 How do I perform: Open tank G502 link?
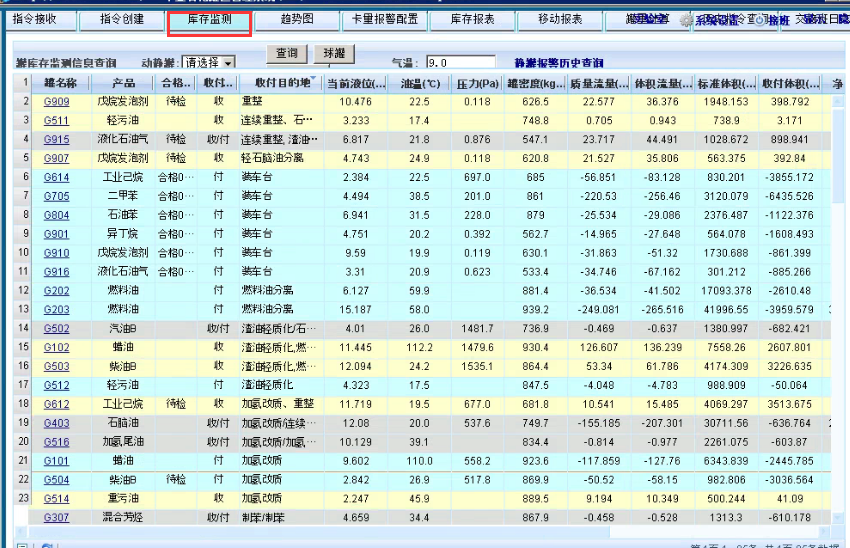tap(56, 329)
